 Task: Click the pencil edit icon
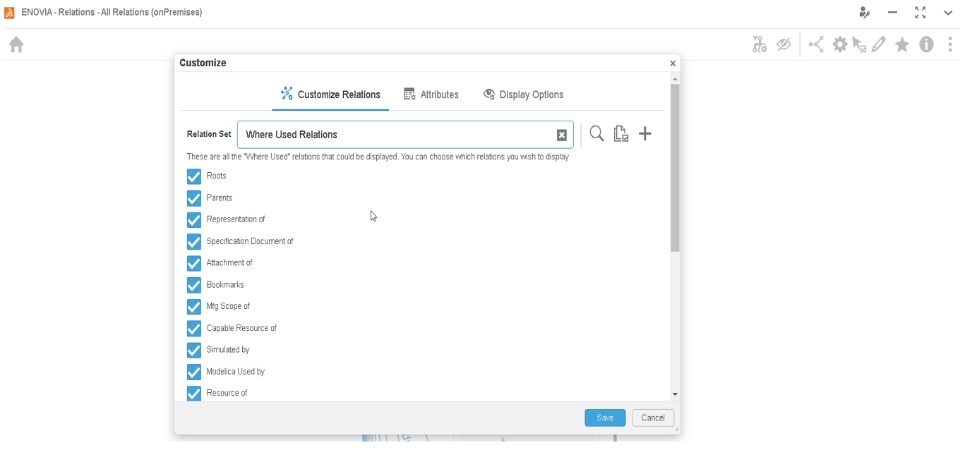(x=879, y=45)
